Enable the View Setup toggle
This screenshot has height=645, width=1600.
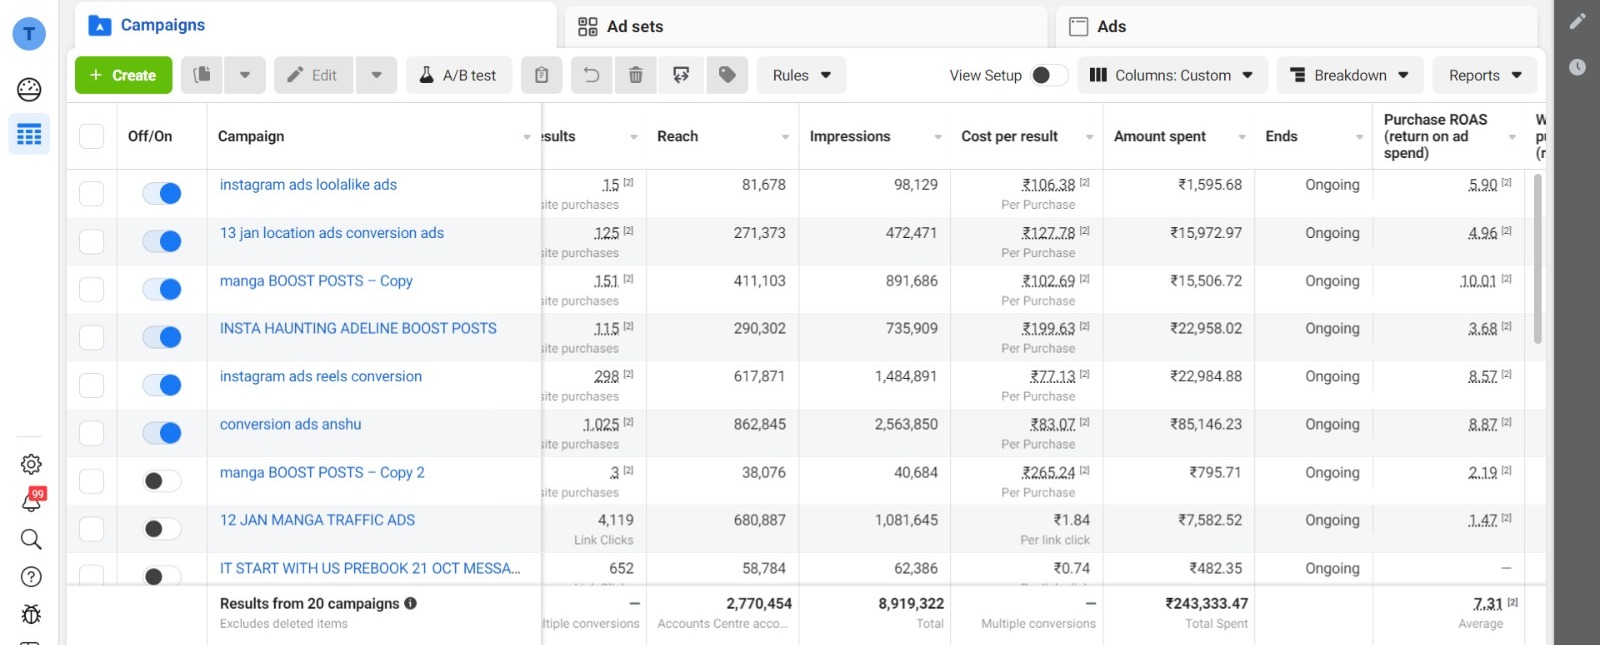1048,75
